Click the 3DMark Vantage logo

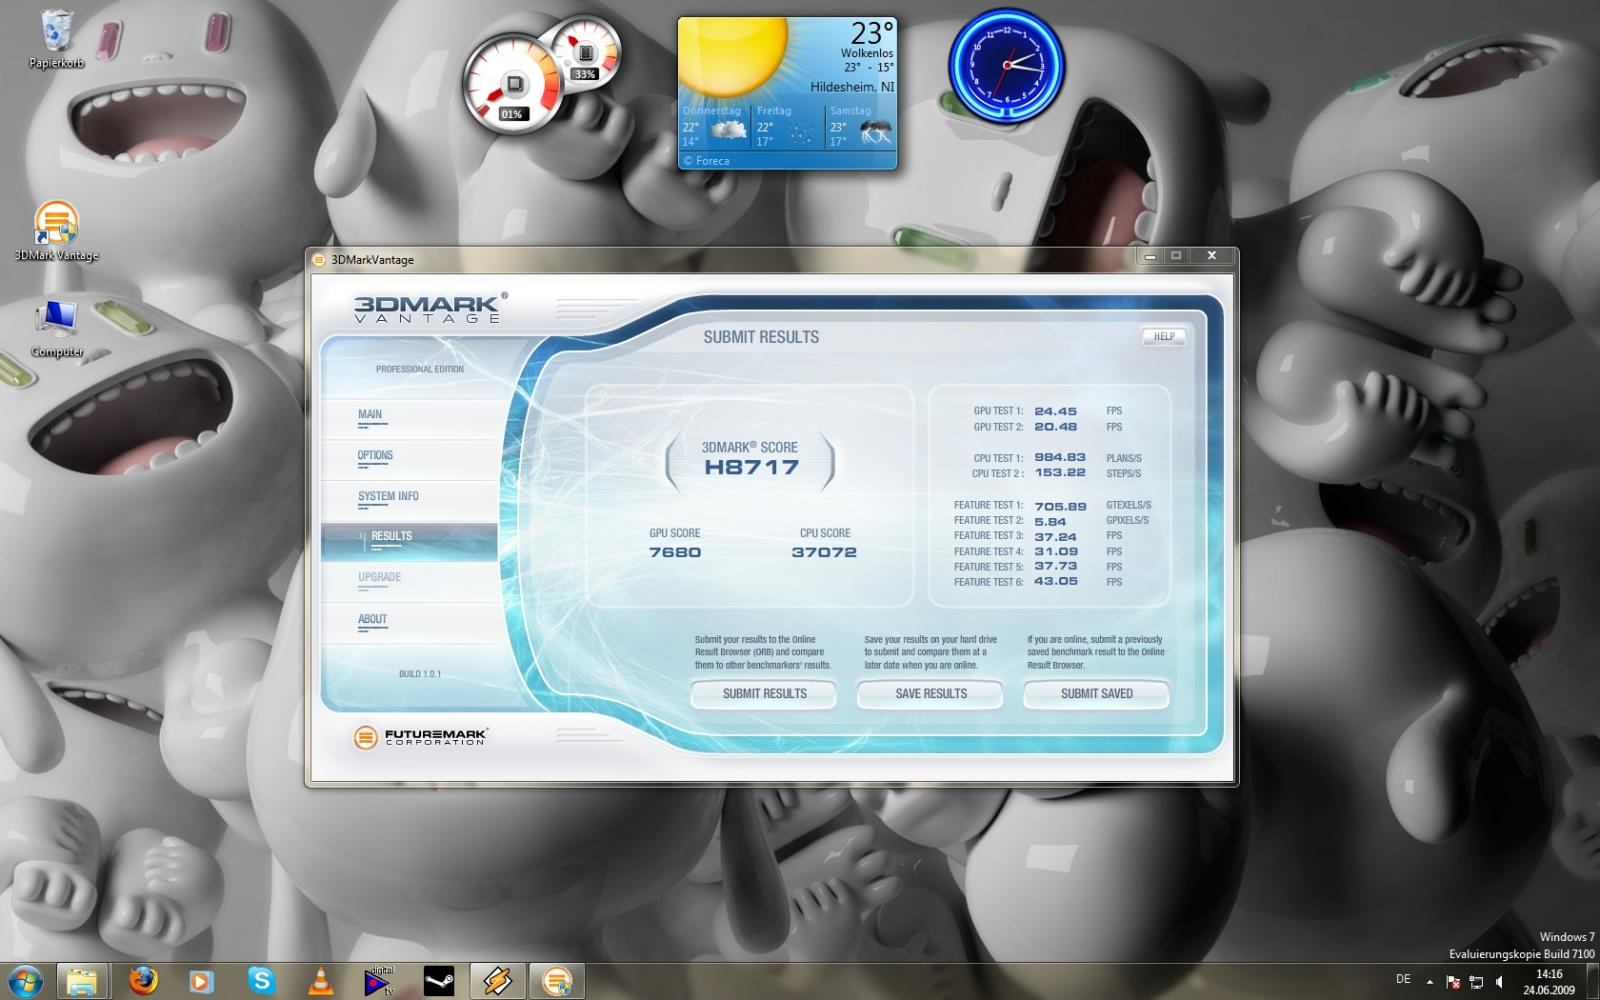(430, 308)
